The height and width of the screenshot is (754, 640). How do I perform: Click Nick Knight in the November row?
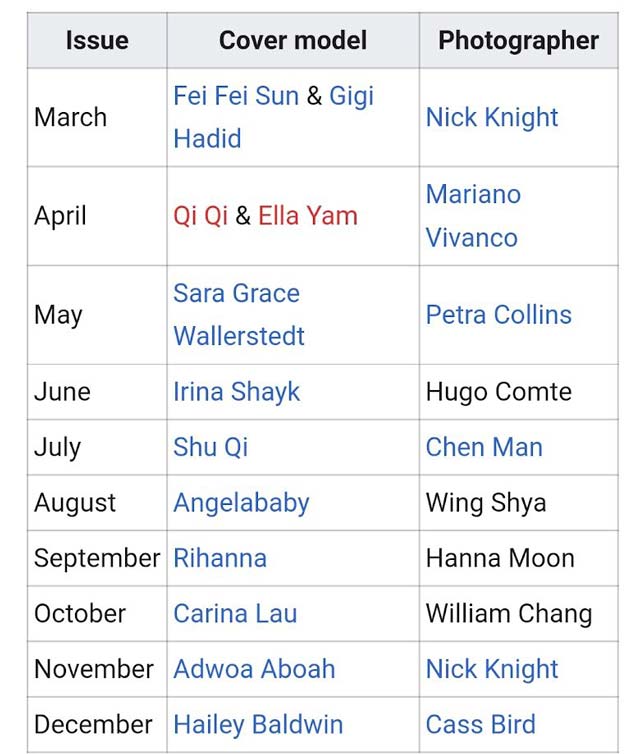[x=492, y=669]
